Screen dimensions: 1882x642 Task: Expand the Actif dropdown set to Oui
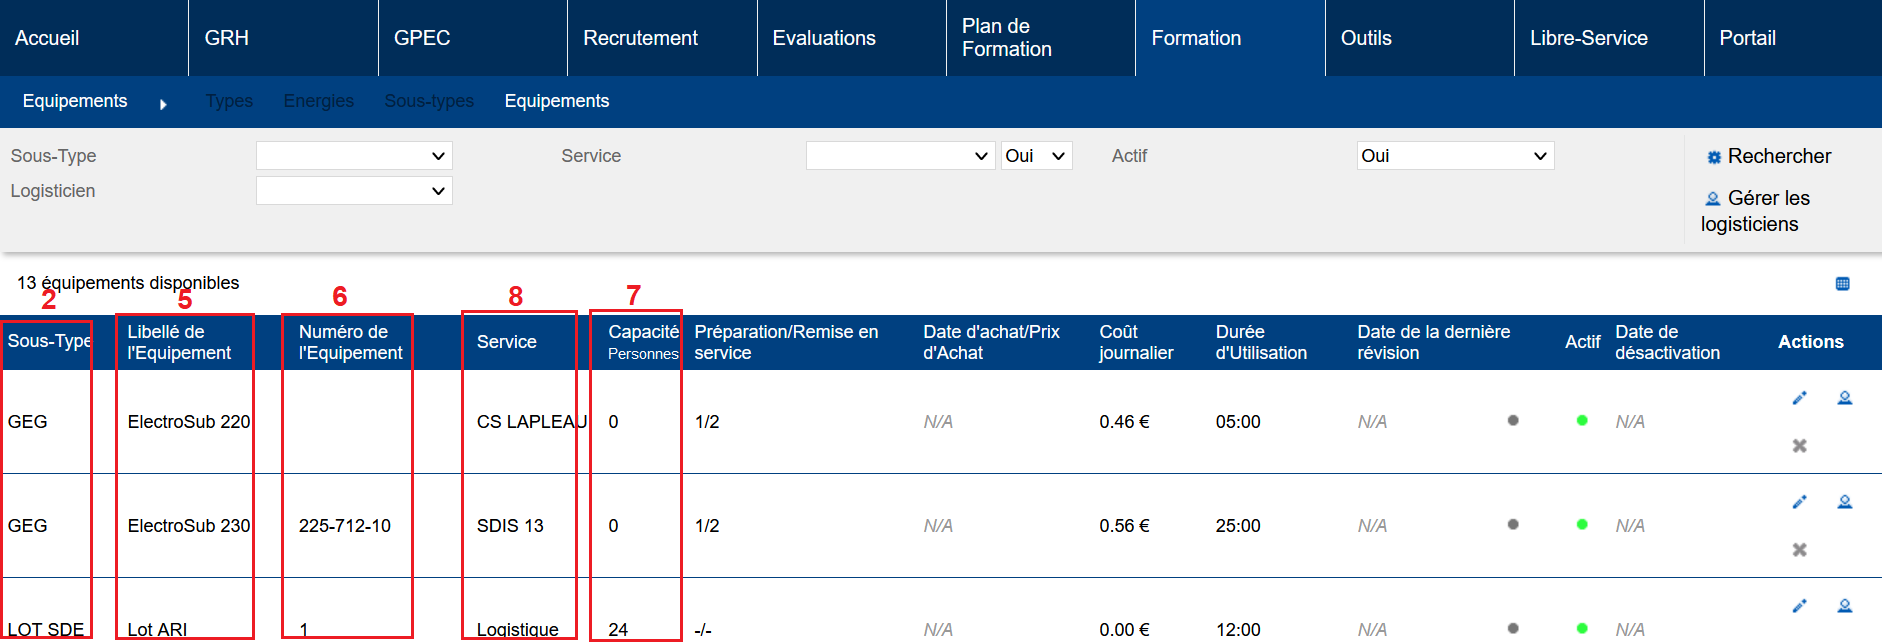1454,156
